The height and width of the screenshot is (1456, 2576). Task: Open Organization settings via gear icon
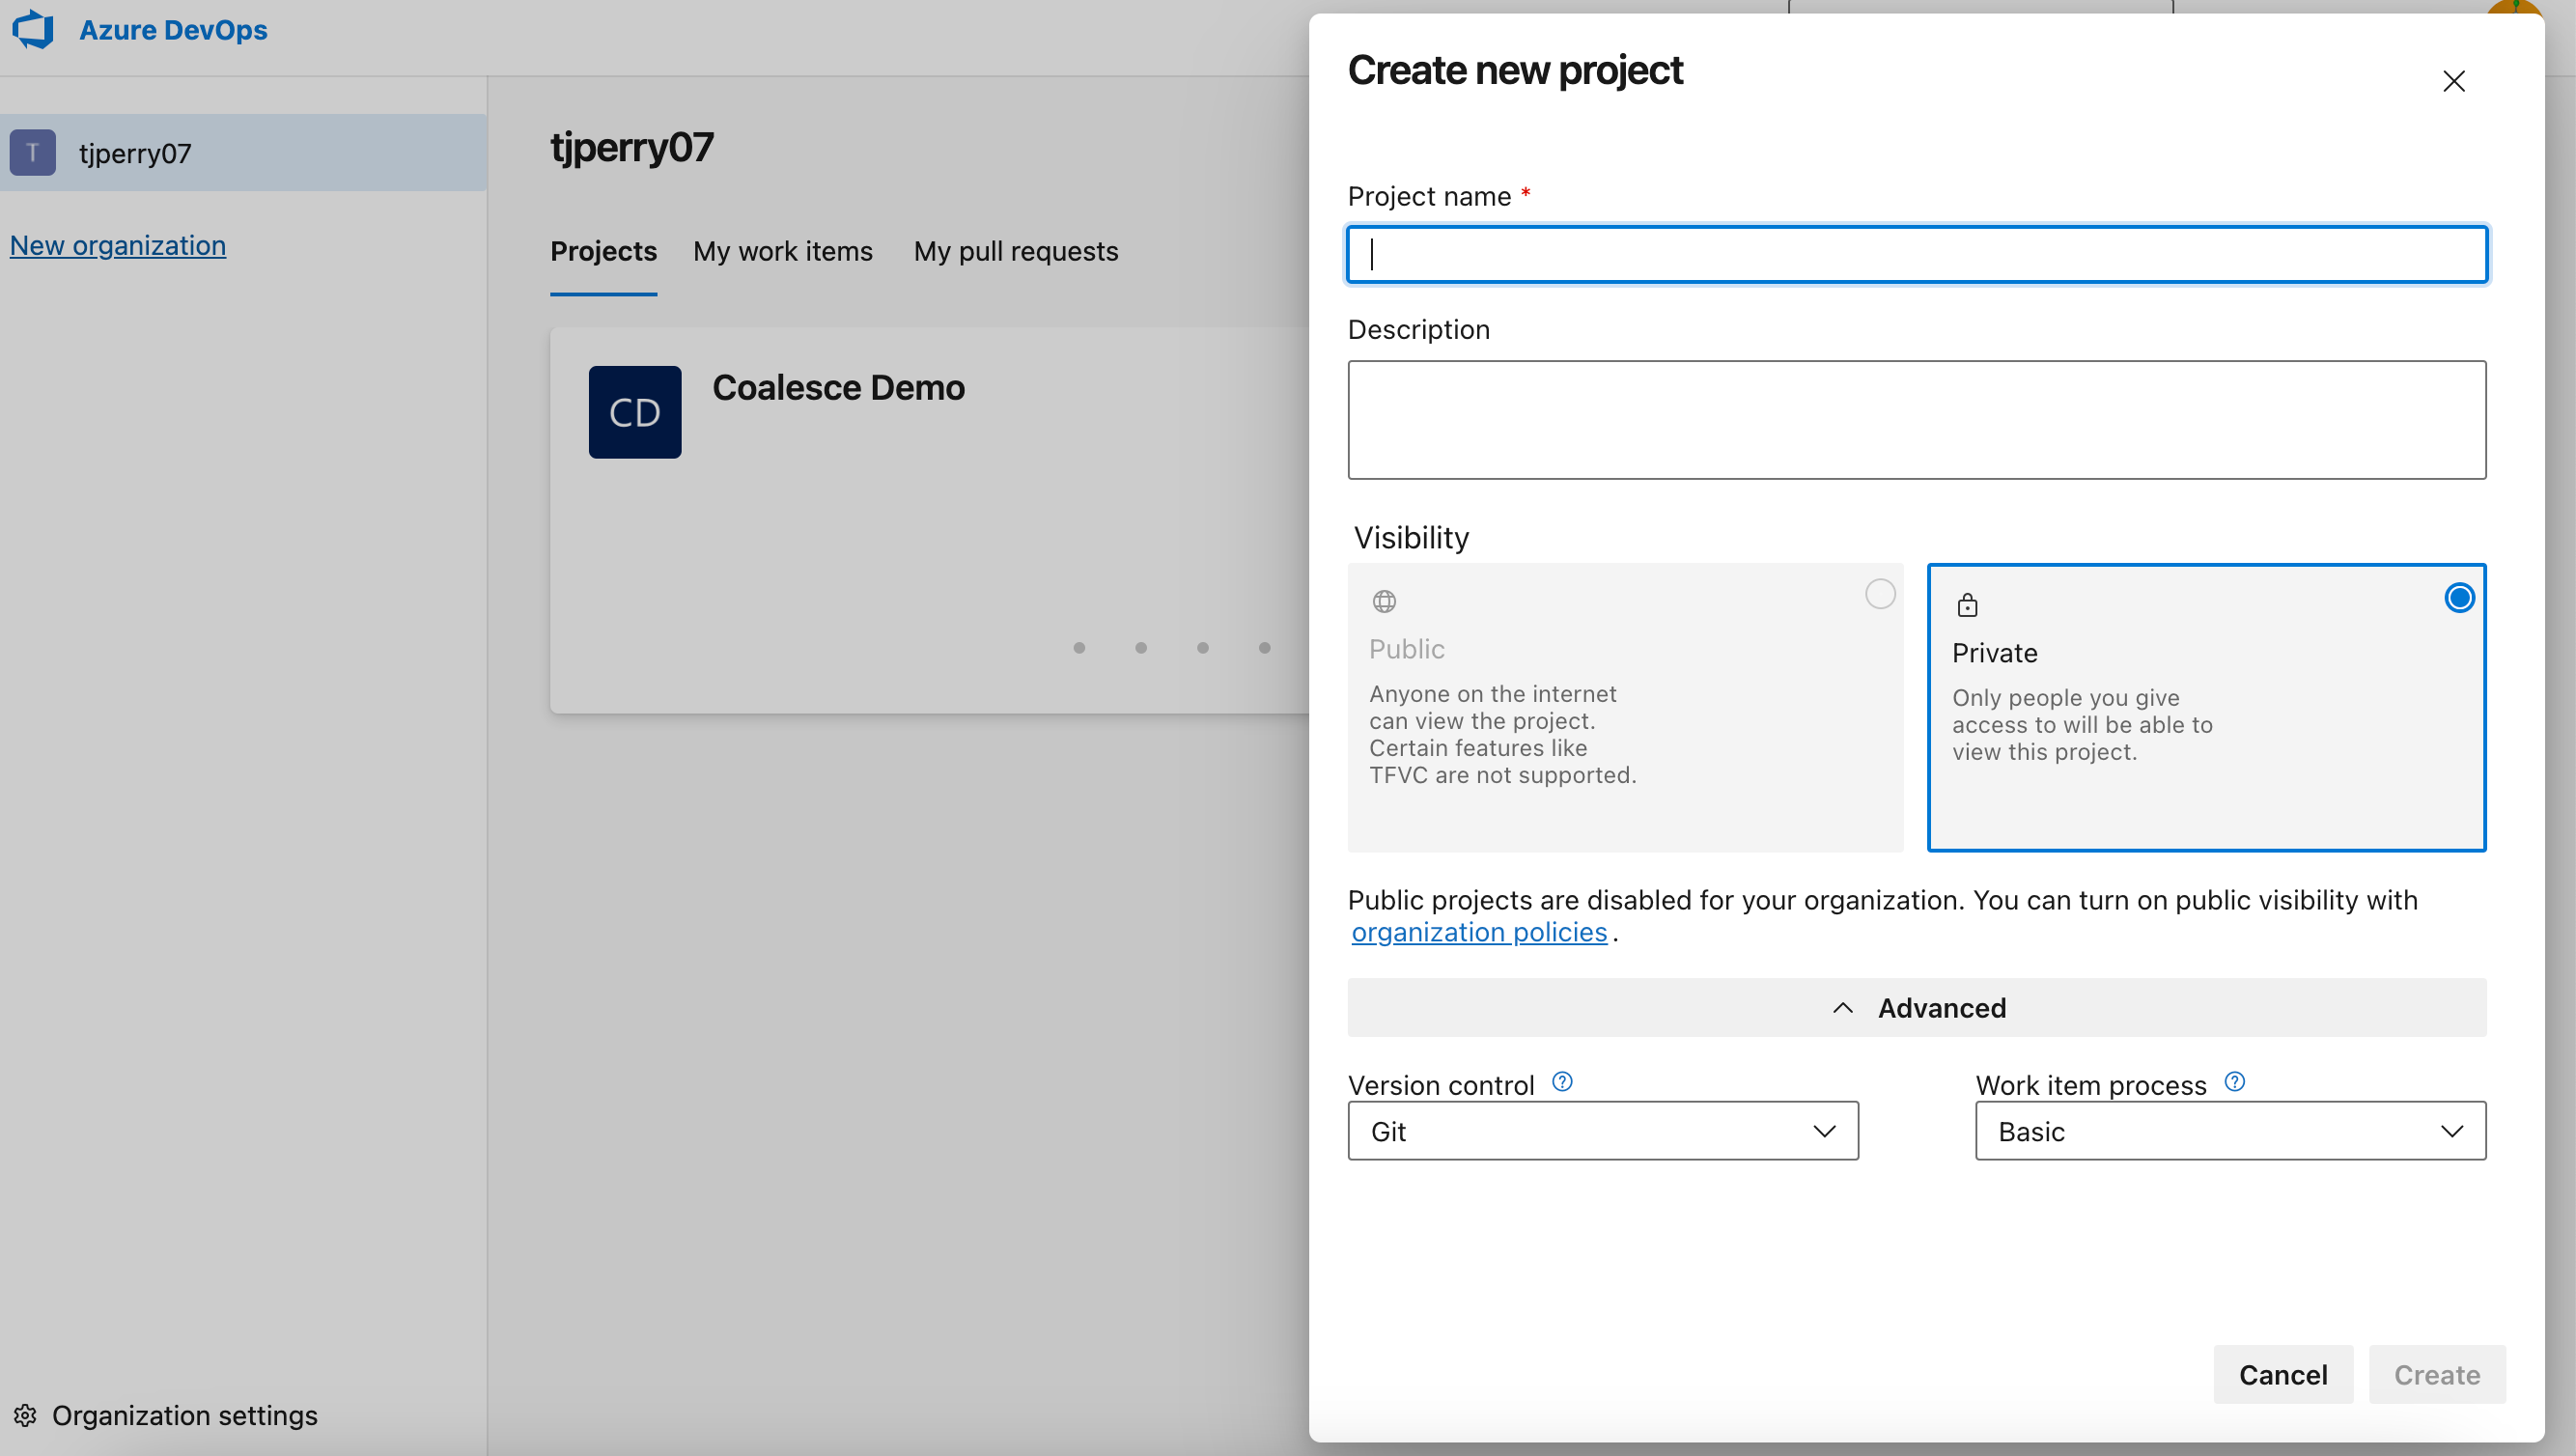(x=25, y=1415)
